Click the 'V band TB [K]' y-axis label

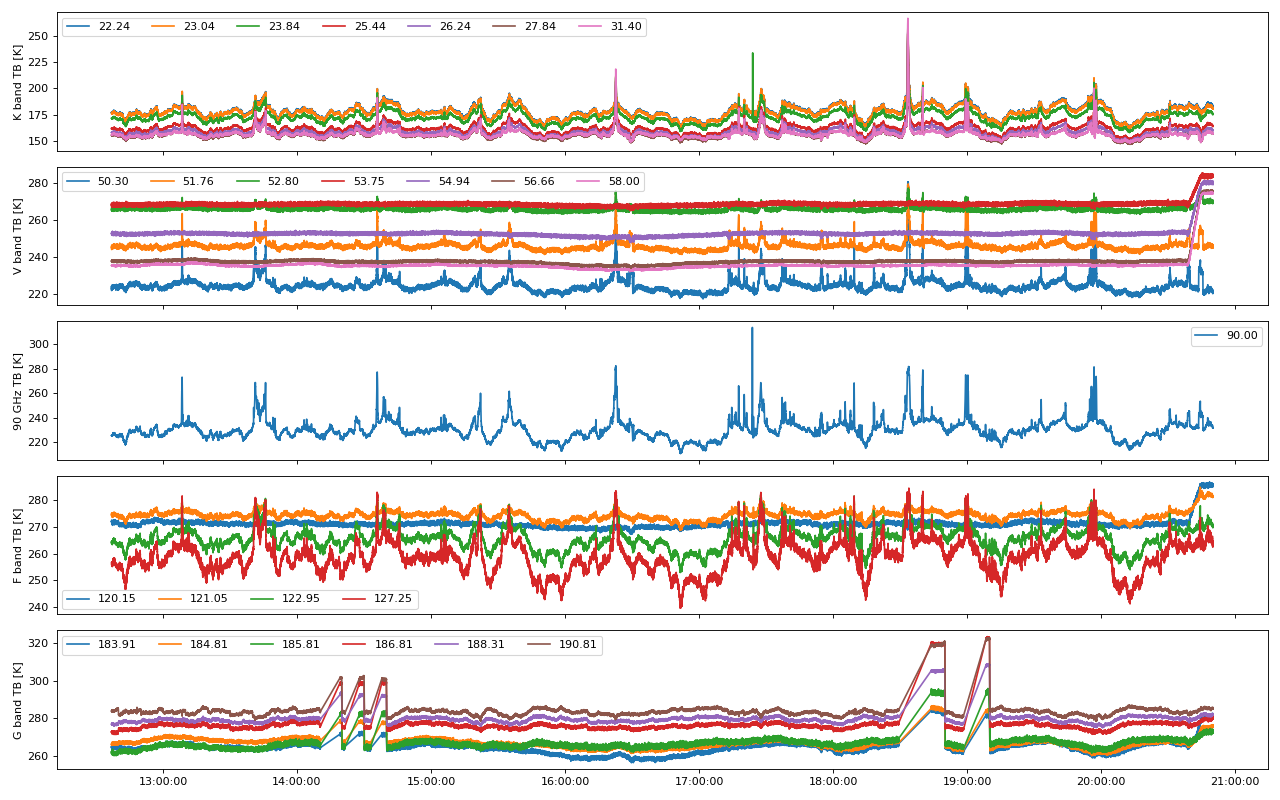pyautogui.click(x=18, y=236)
